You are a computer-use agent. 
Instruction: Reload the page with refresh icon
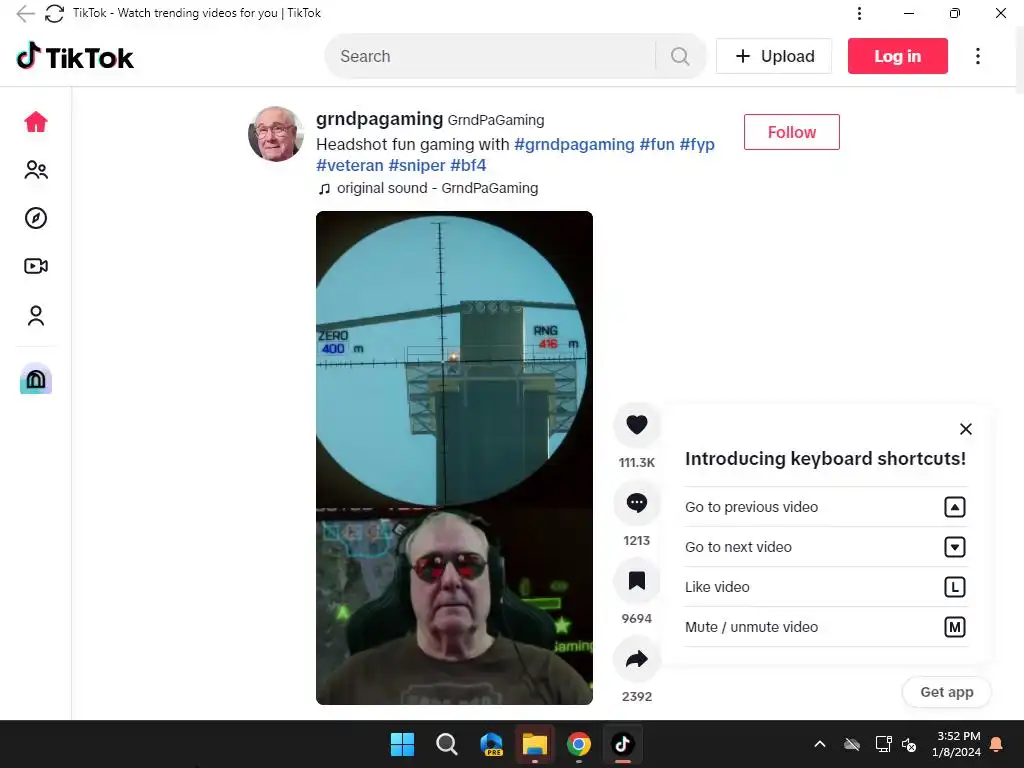click(54, 13)
